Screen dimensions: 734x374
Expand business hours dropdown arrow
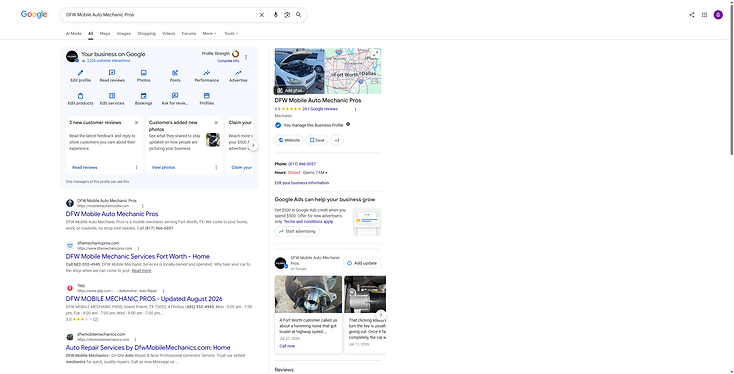click(326, 173)
